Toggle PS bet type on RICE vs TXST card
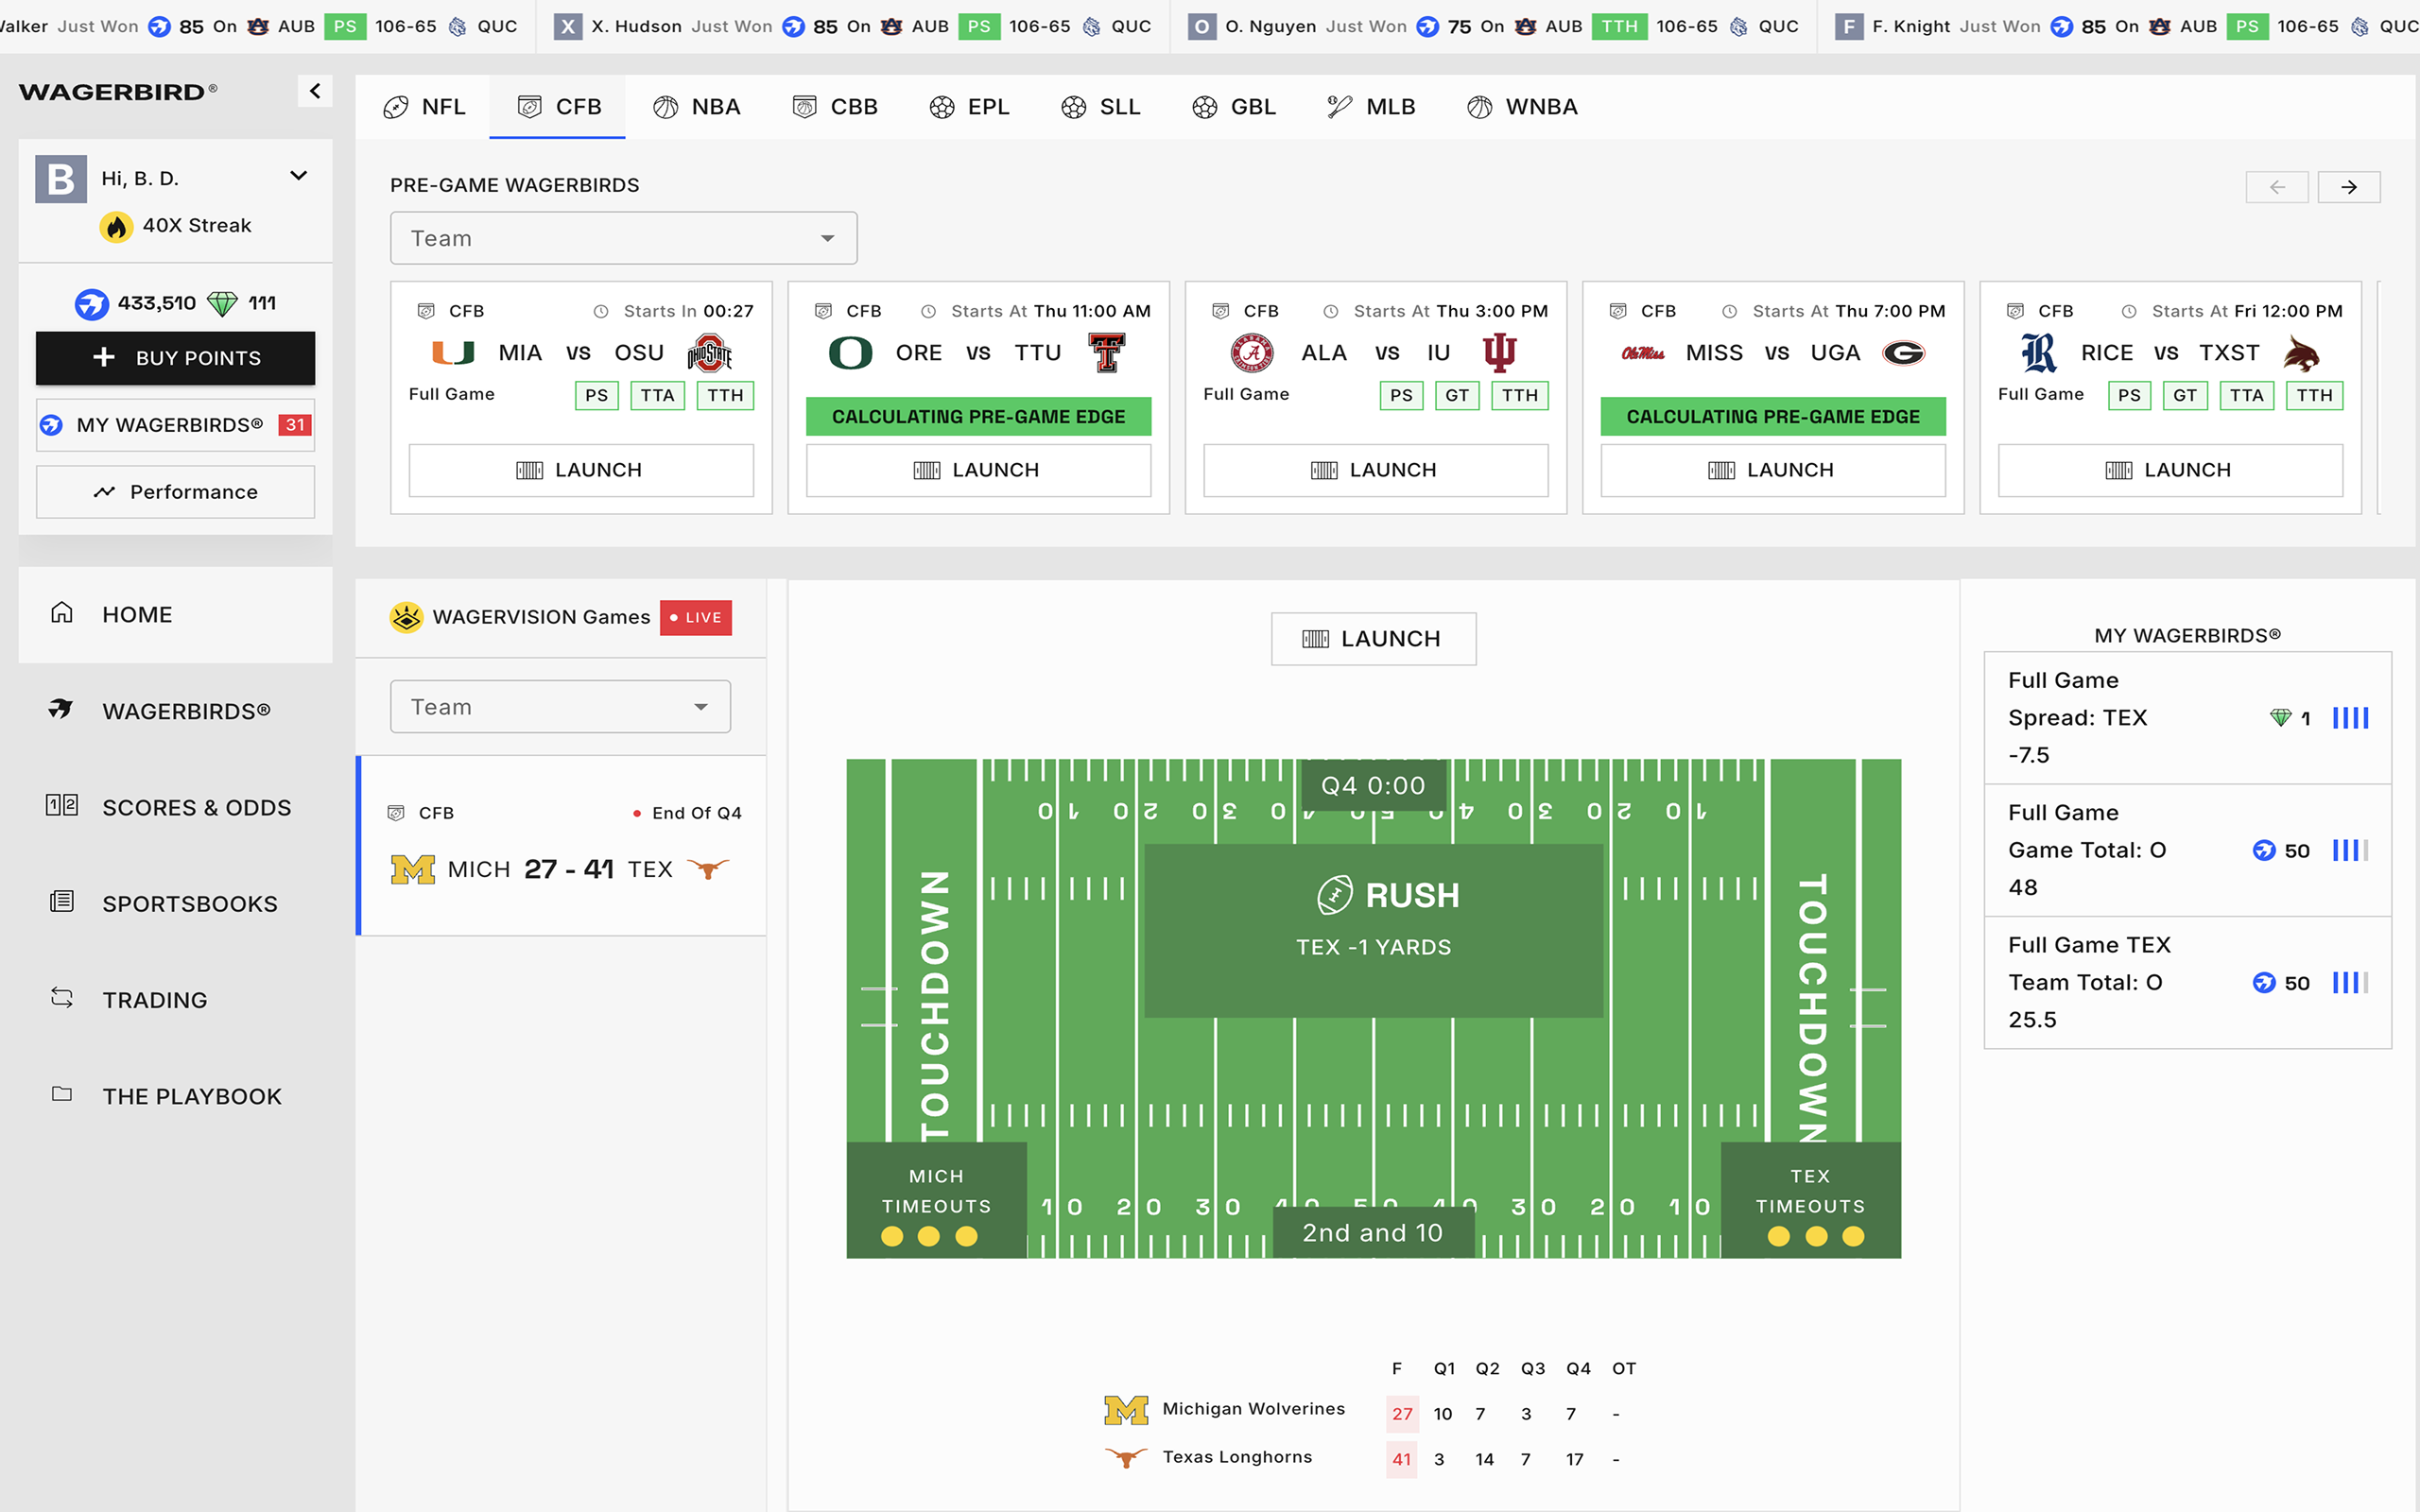2420x1512 pixels. [x=2129, y=396]
